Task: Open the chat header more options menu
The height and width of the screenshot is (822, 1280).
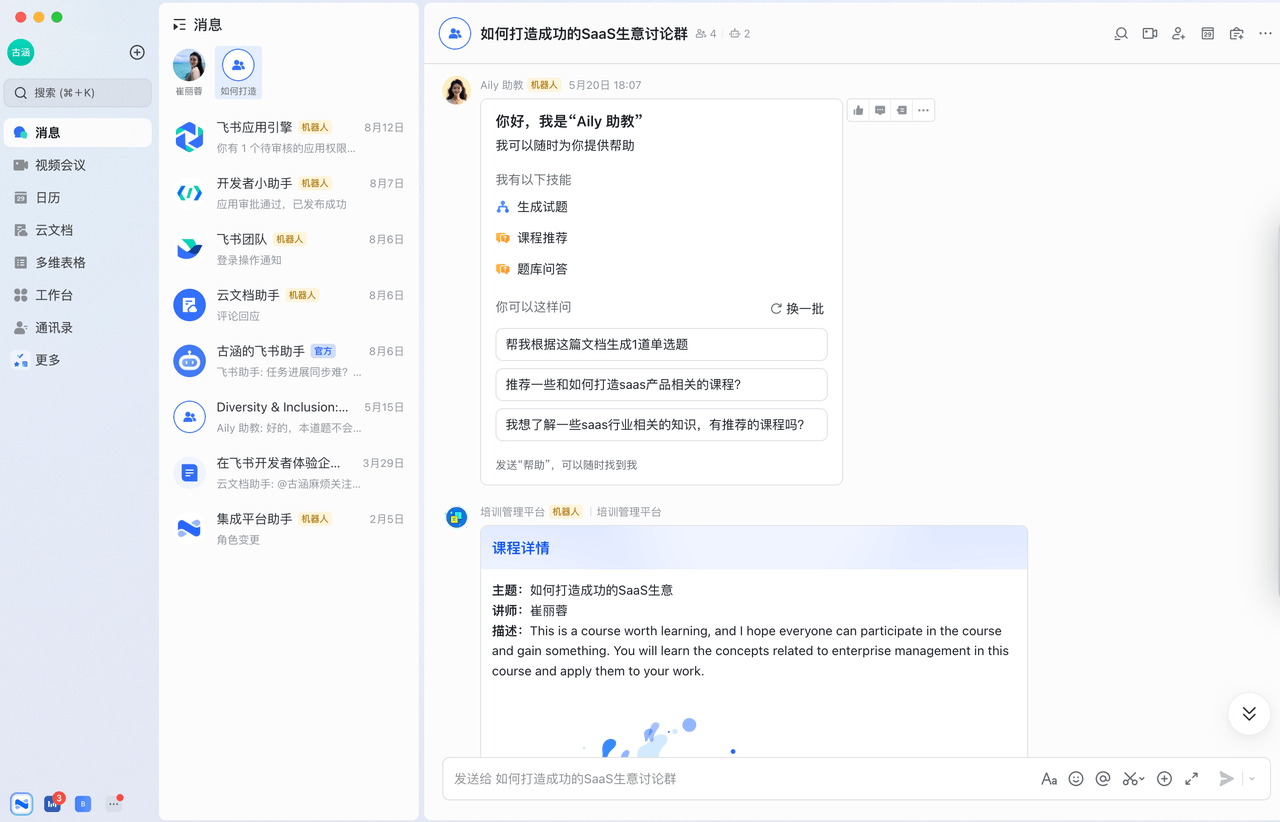Action: pos(1265,33)
